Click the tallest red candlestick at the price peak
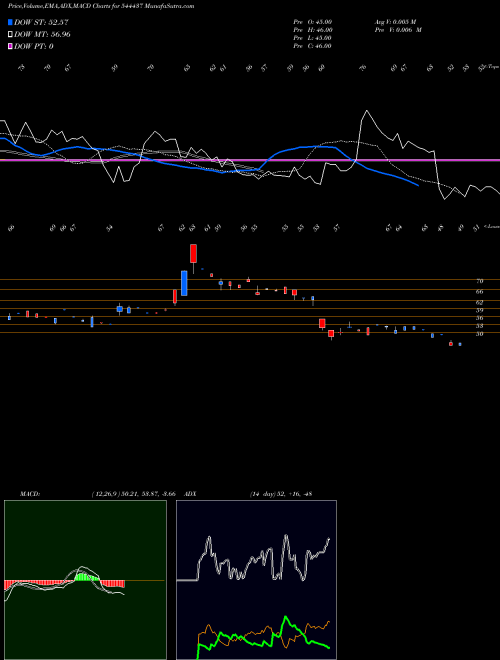Screen dimensions: 500x660 click(x=194, y=253)
